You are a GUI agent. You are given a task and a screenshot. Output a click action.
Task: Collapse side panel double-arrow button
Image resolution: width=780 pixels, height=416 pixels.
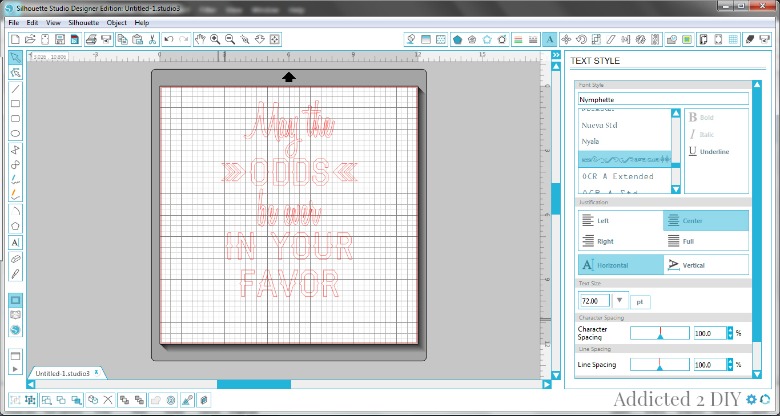[x=556, y=55]
